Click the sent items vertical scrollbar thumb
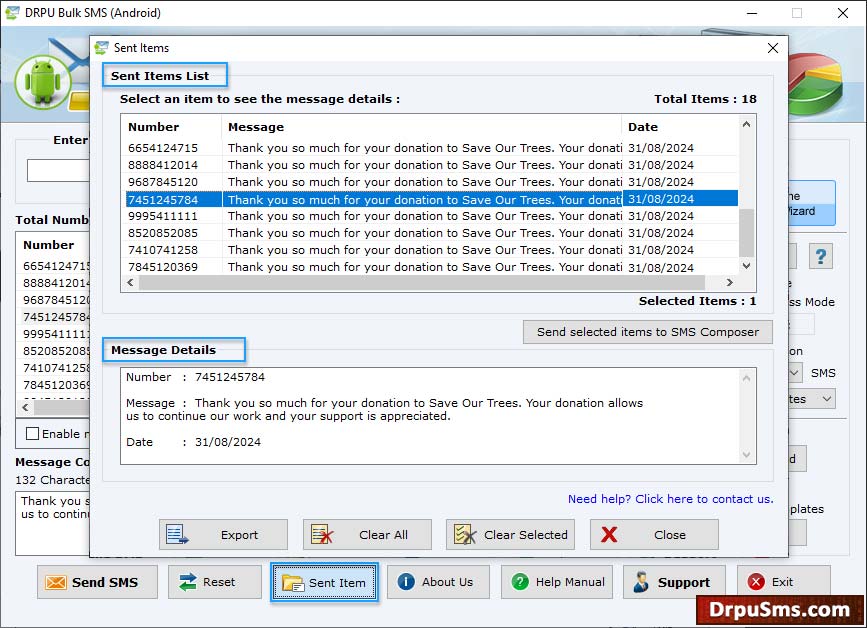Image resolution: width=867 pixels, height=628 pixels. pos(746,233)
